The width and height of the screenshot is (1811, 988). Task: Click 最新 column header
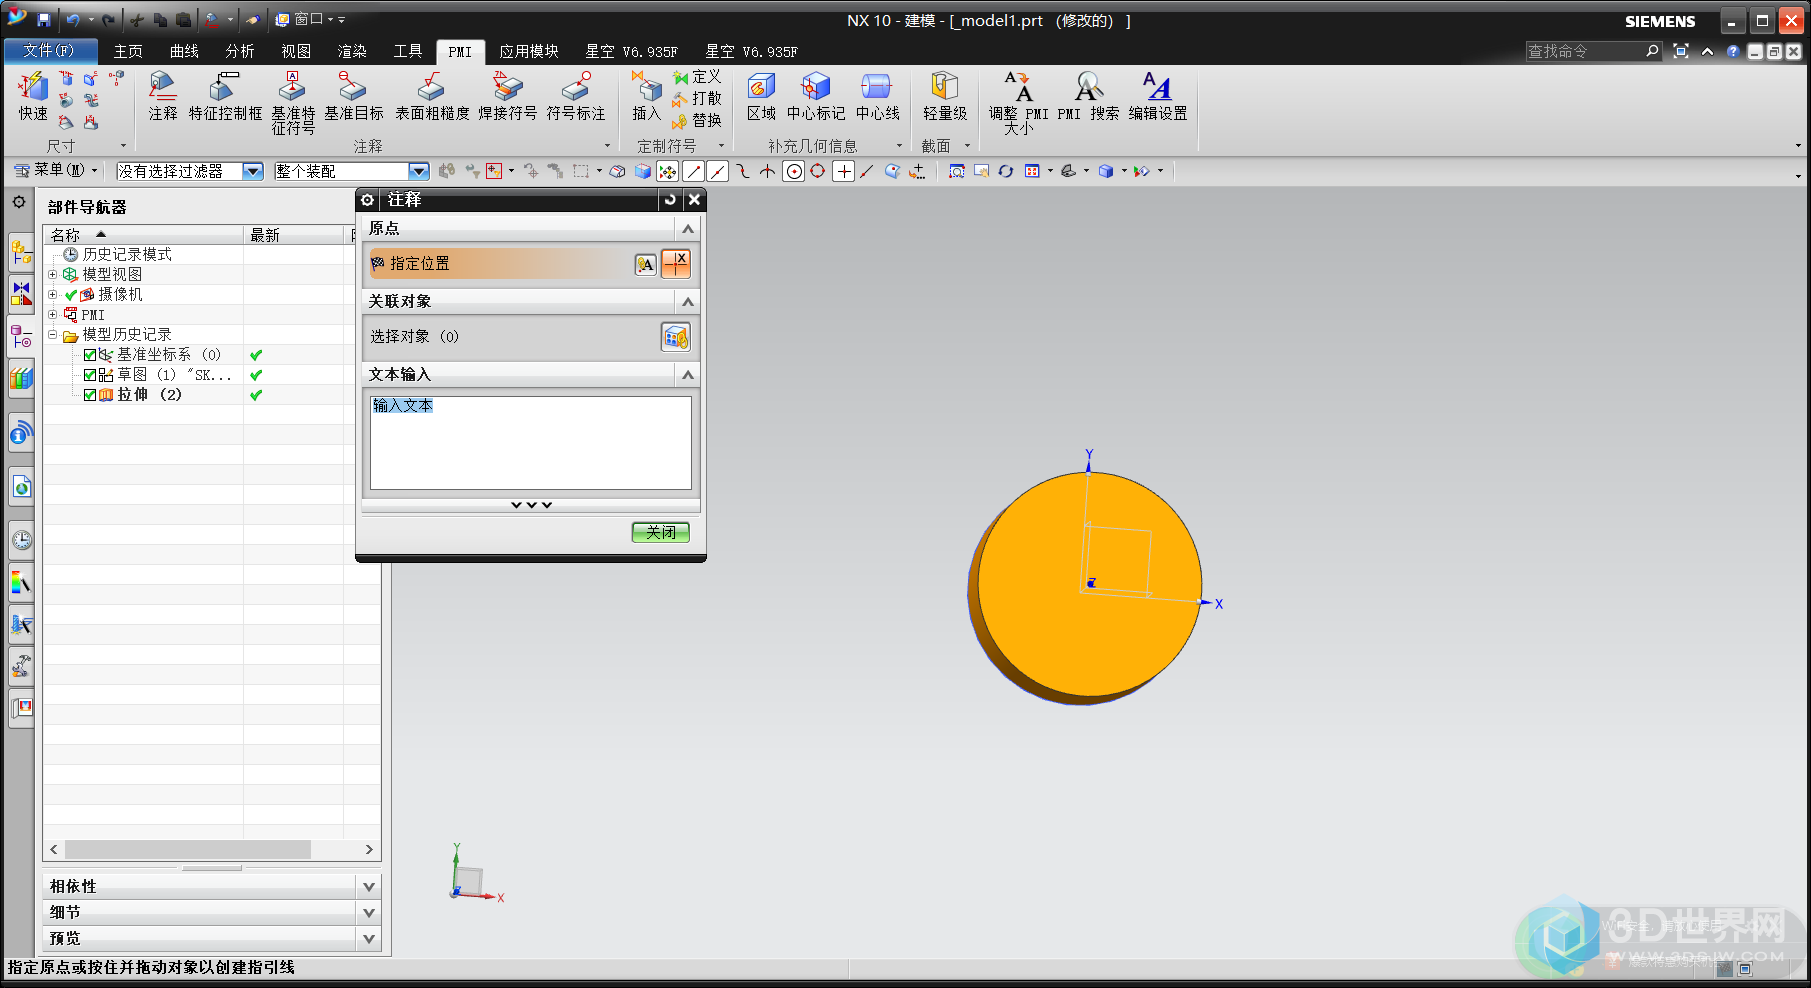tap(294, 235)
